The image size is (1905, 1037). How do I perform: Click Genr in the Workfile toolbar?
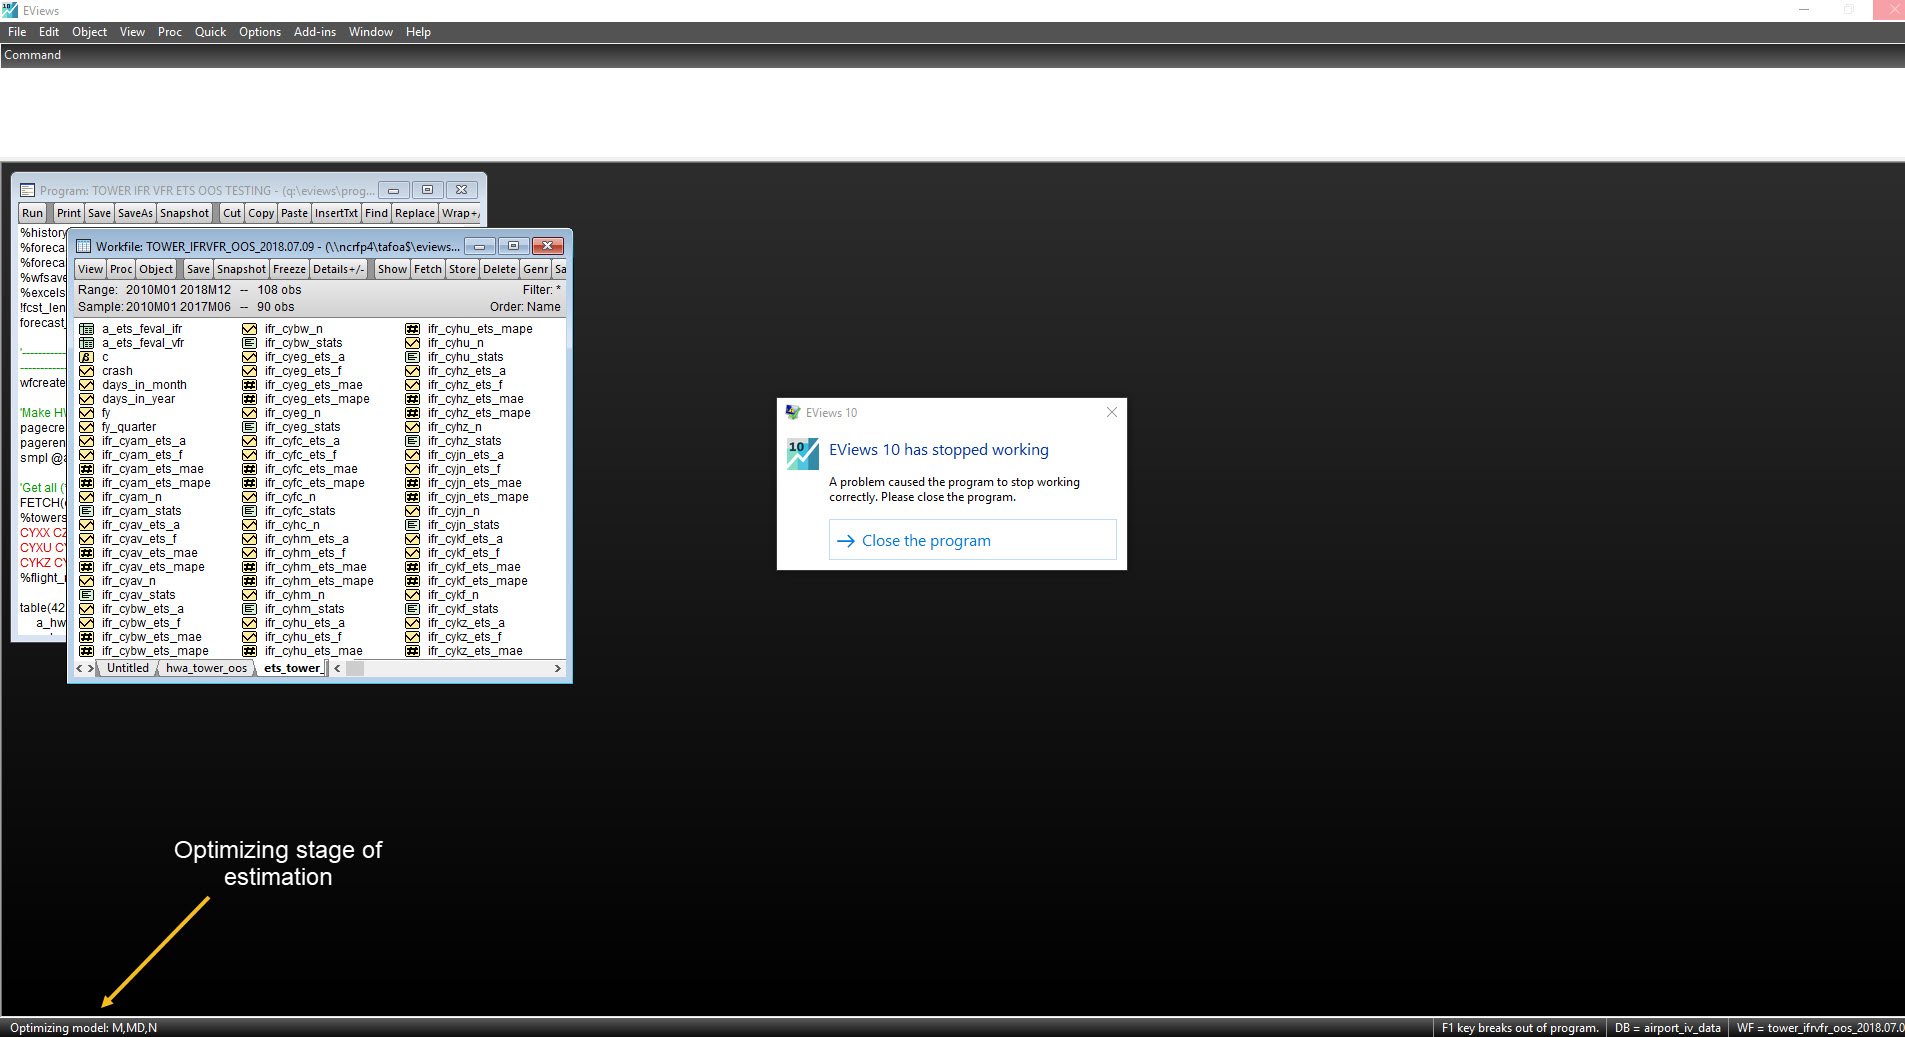[x=536, y=269]
